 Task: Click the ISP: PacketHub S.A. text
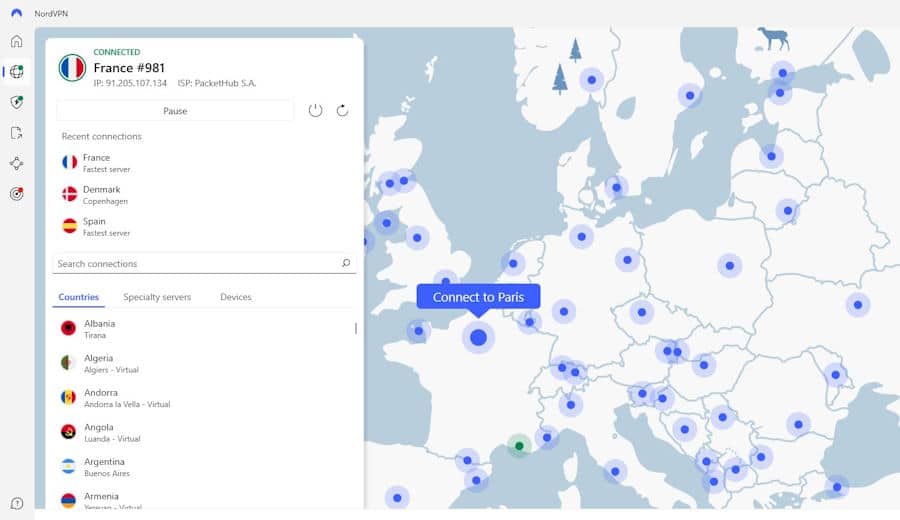[x=217, y=83]
